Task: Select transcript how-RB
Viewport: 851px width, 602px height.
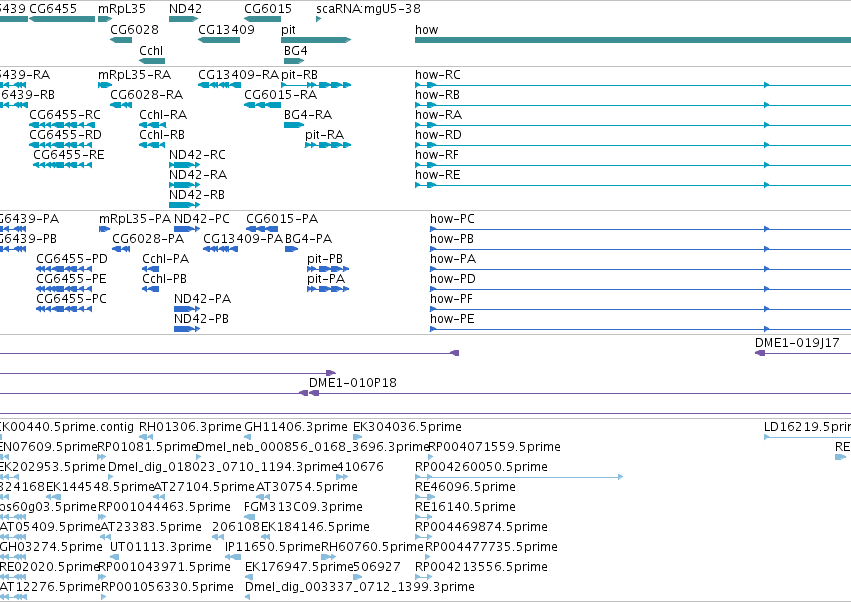Action: click(x=437, y=94)
